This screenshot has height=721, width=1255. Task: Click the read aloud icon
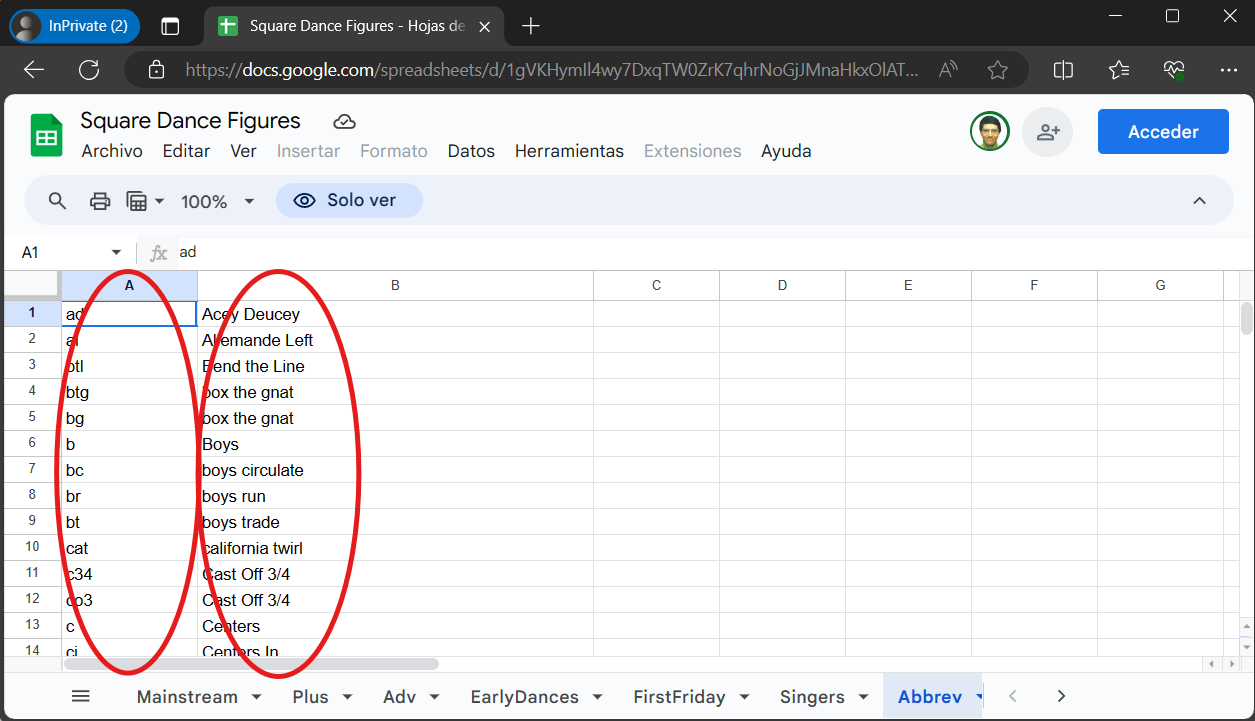pyautogui.click(x=948, y=69)
